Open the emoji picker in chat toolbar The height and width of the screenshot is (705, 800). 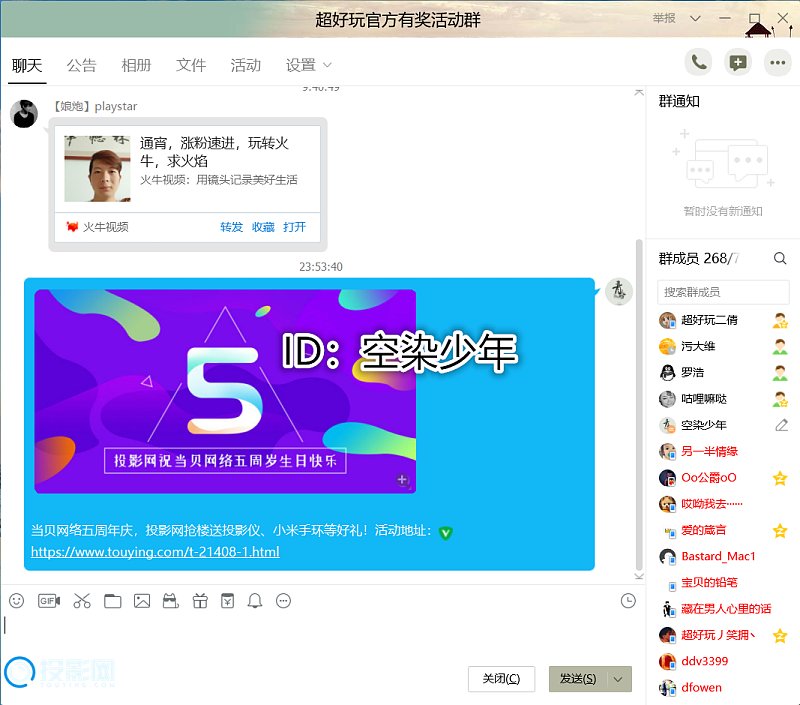[x=16, y=601]
